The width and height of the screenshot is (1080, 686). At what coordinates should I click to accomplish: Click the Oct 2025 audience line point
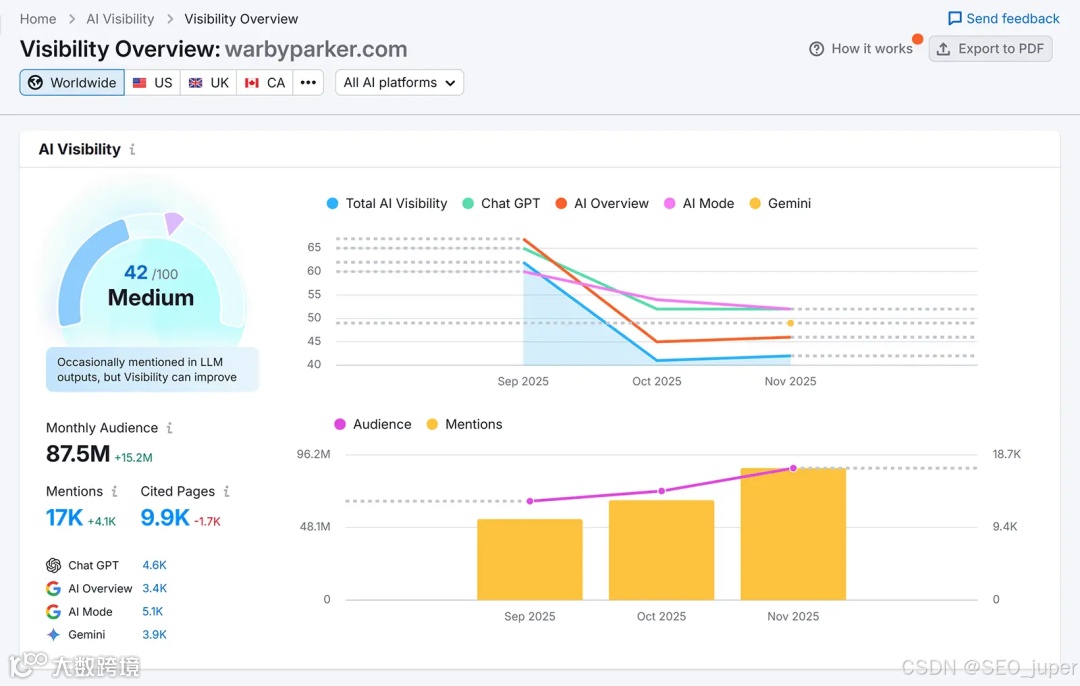point(662,491)
